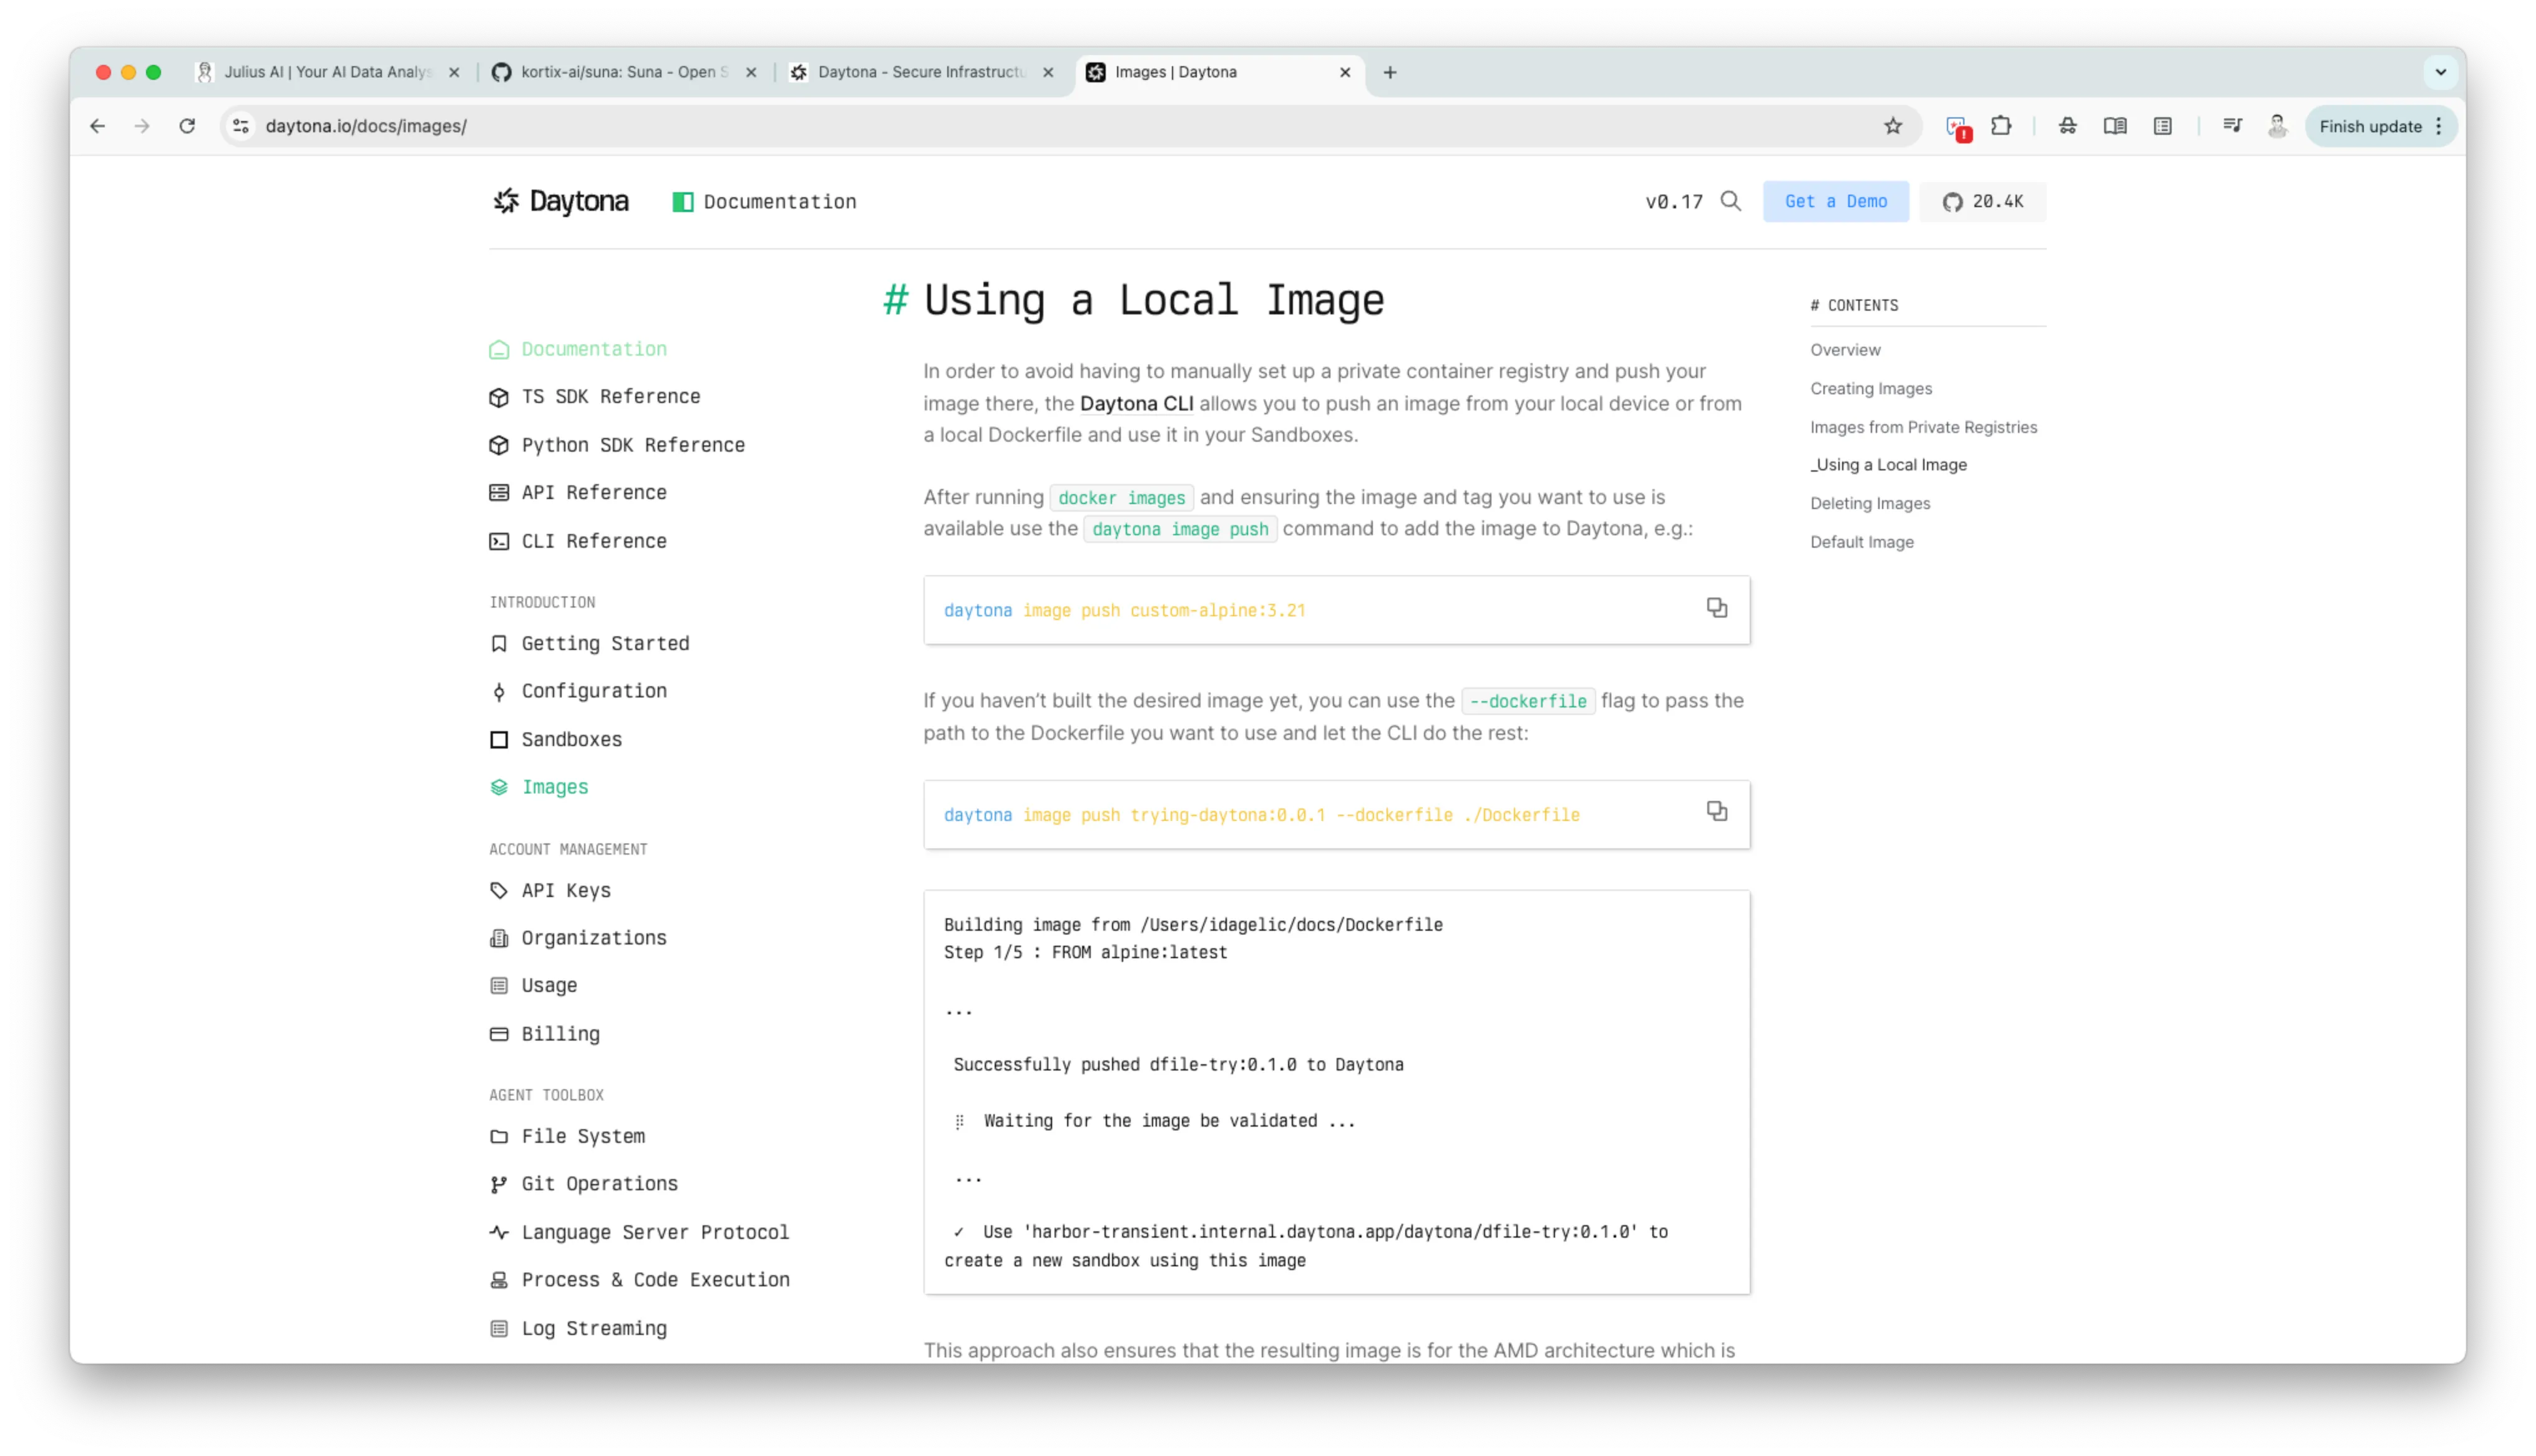This screenshot has height=1456, width=2536.
Task: Open Chrome extensions puzzle icon
Action: click(2000, 126)
